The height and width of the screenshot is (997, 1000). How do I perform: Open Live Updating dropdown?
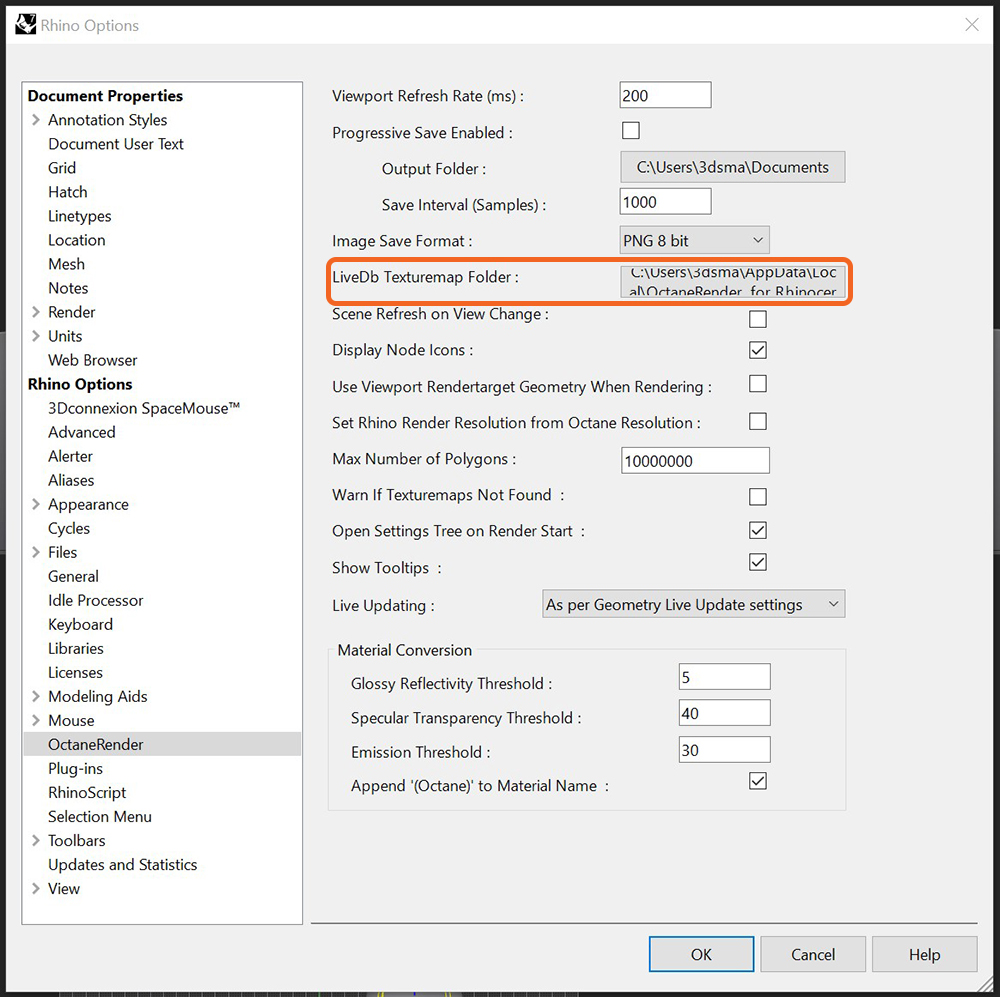coord(693,604)
